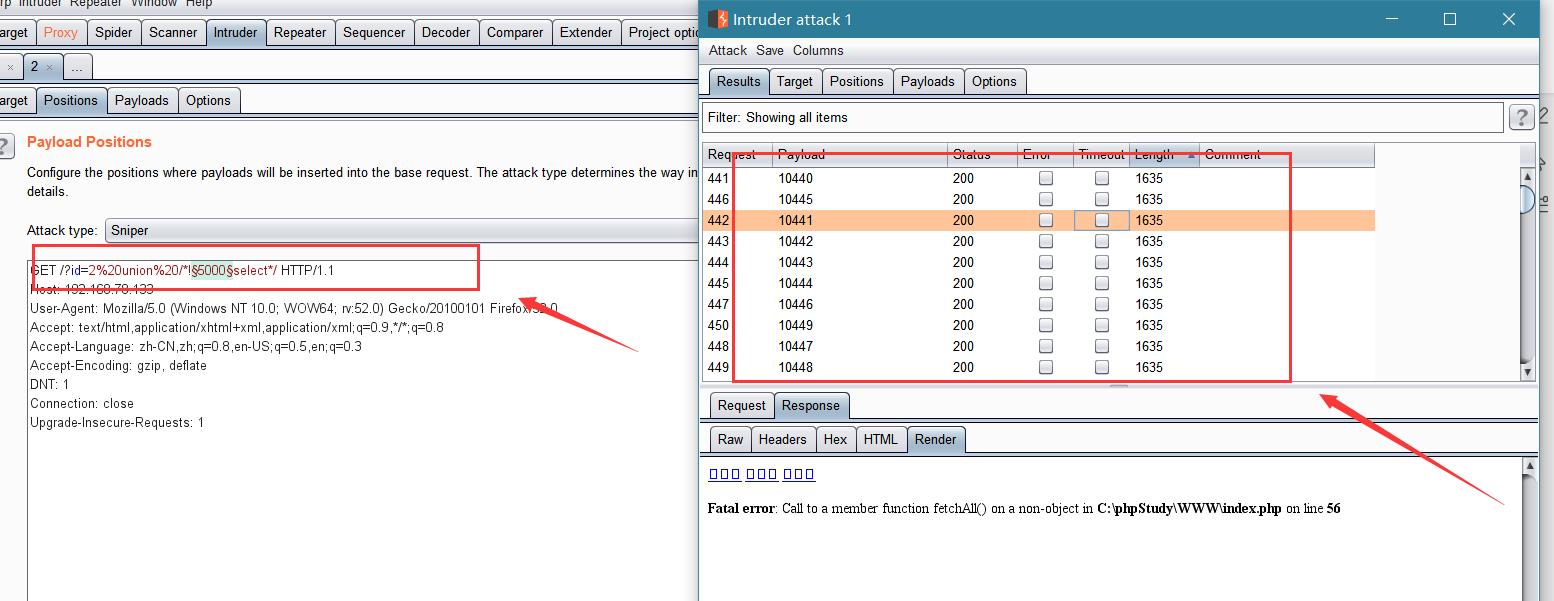Close intruder tab number 2
Screen dimensions: 1554x601
[50, 67]
